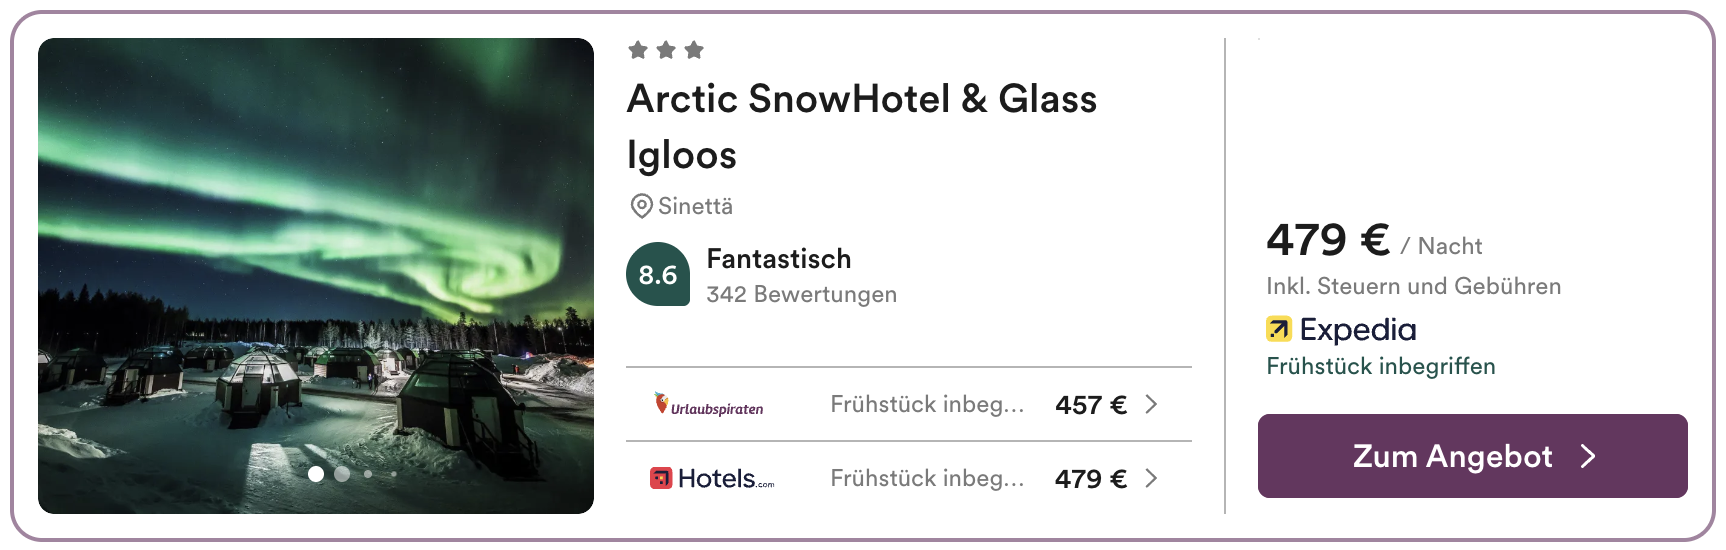Viewport: 1726px width, 550px height.
Task: Click the Zum Angebot button
Action: (x=1472, y=456)
